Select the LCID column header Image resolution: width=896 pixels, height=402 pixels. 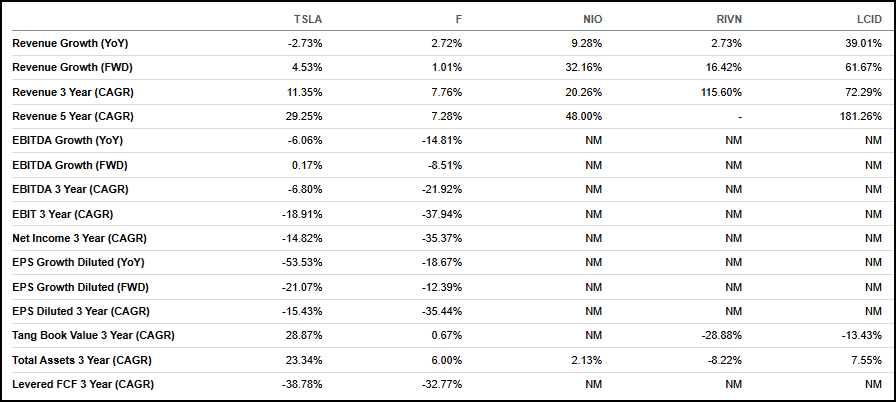868,19
